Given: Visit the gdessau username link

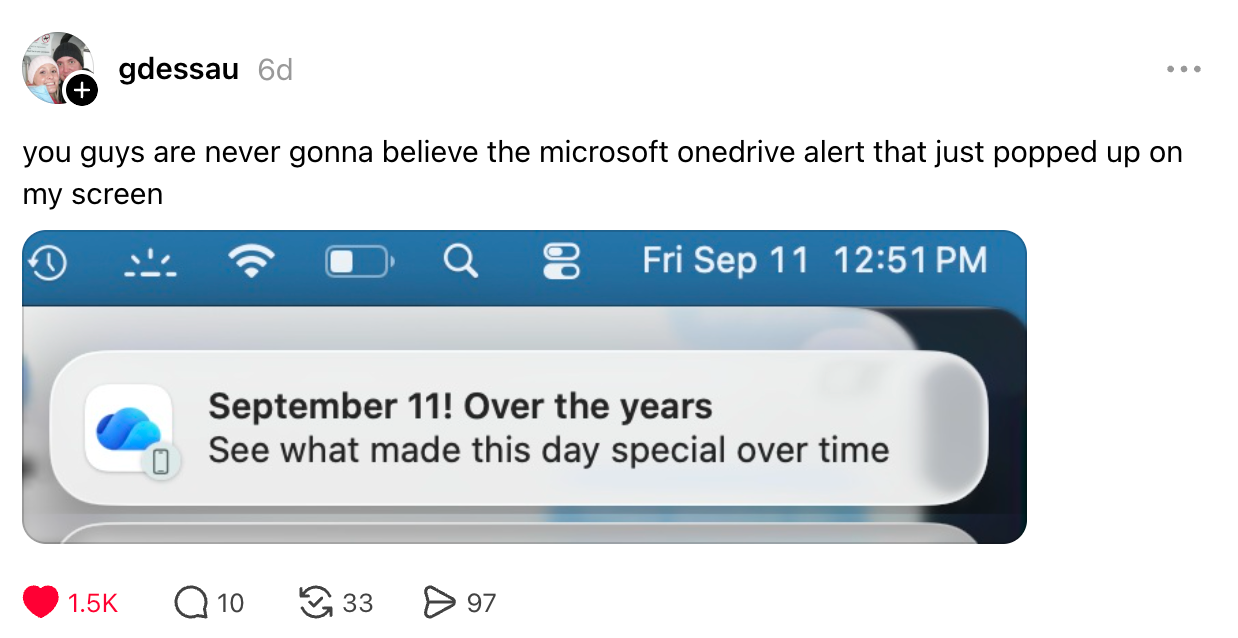Looking at the screenshot, I should [178, 69].
